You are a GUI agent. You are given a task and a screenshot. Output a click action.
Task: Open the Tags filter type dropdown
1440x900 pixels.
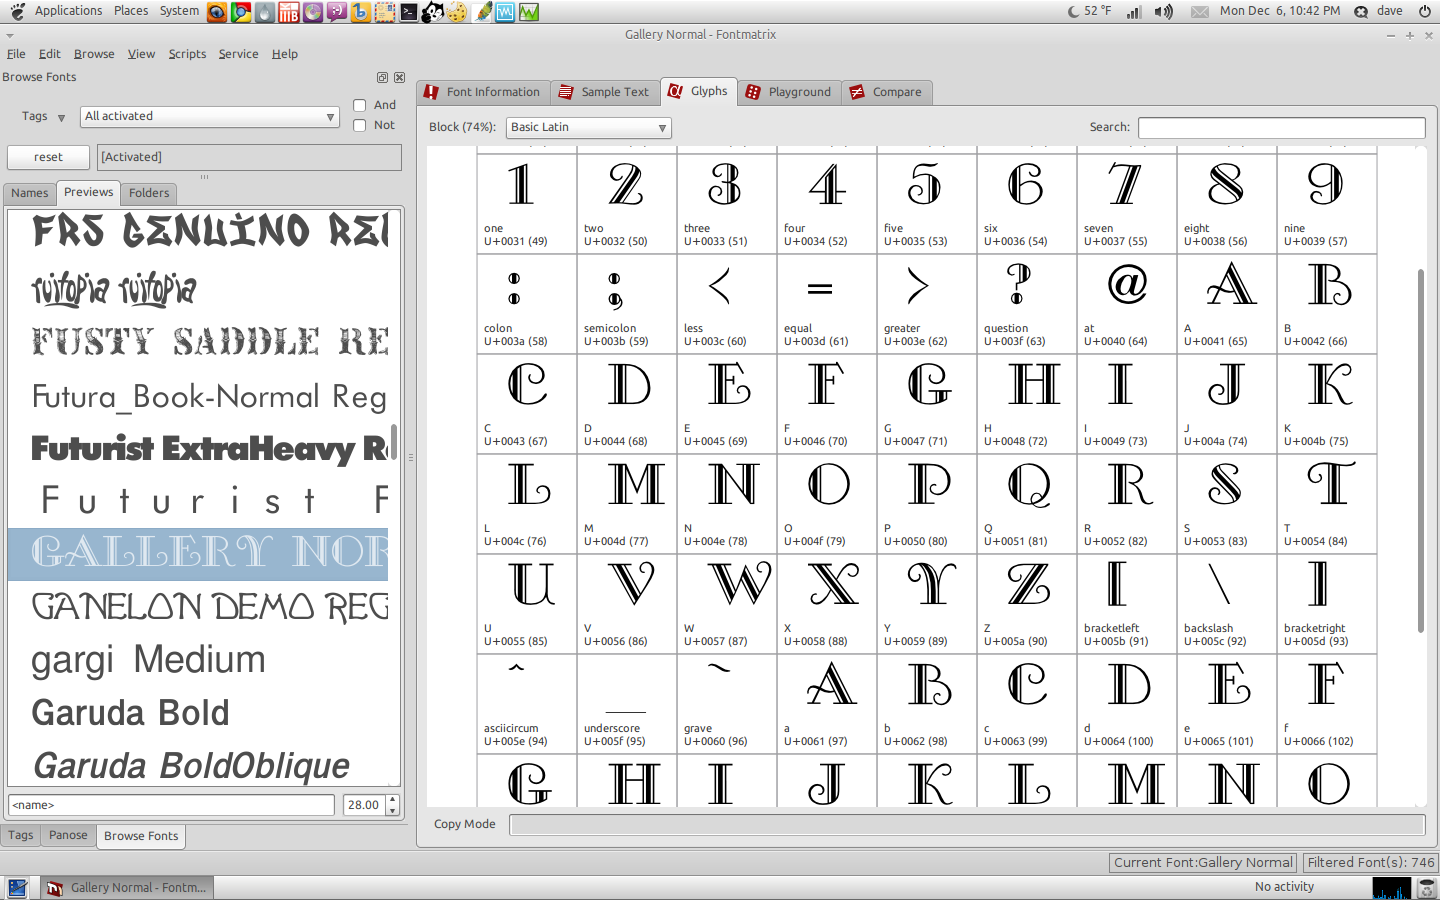point(43,117)
